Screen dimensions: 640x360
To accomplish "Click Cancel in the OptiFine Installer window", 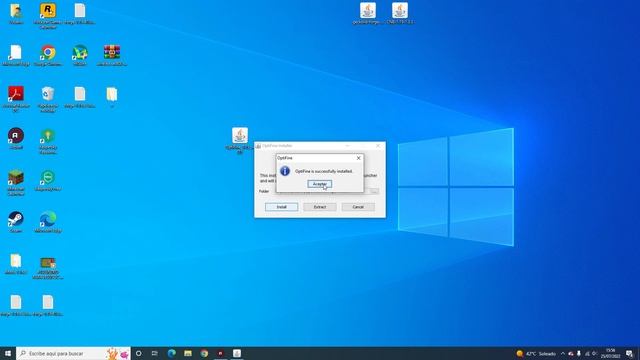I will (358, 207).
